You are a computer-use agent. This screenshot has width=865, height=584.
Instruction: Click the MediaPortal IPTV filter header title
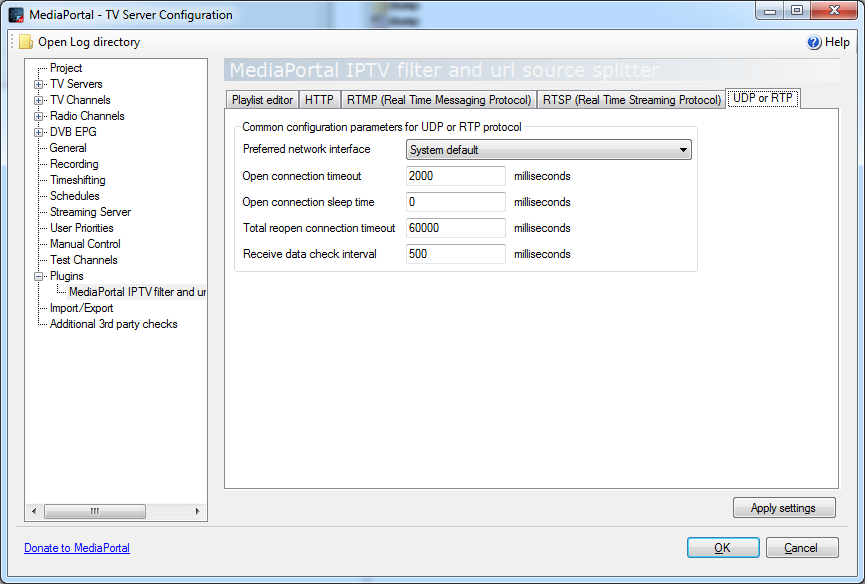click(444, 70)
